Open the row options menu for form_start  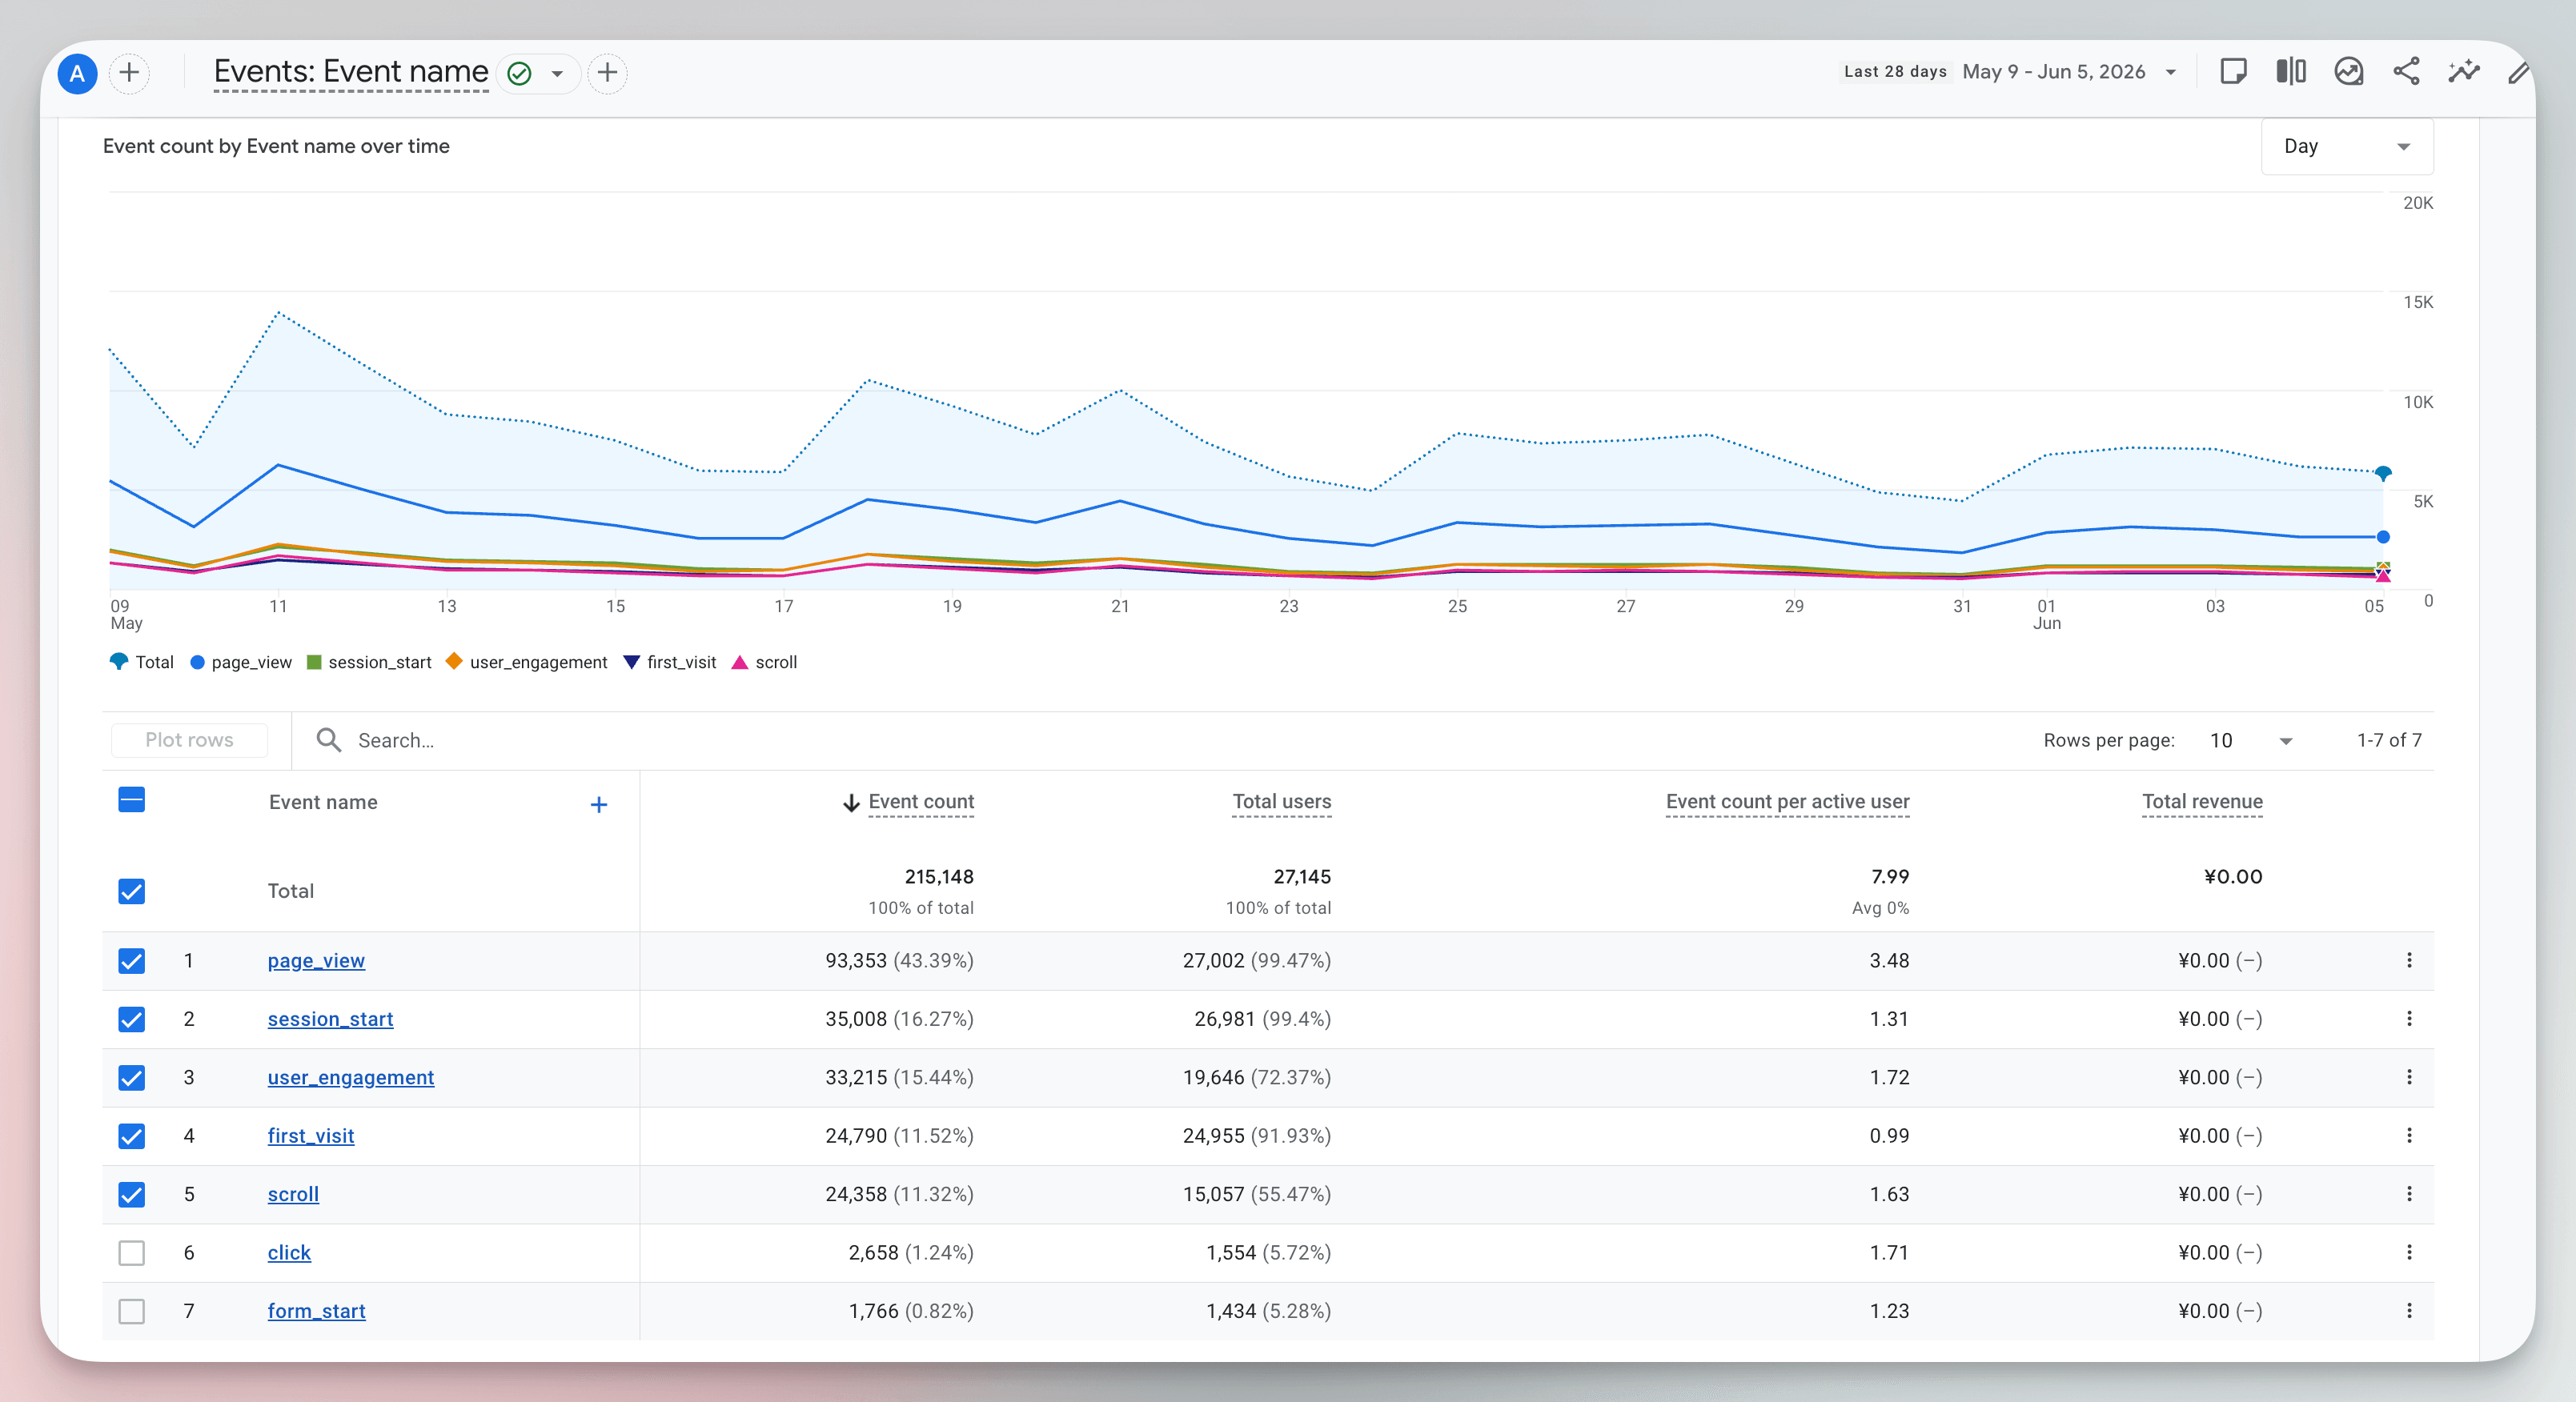point(2409,1312)
